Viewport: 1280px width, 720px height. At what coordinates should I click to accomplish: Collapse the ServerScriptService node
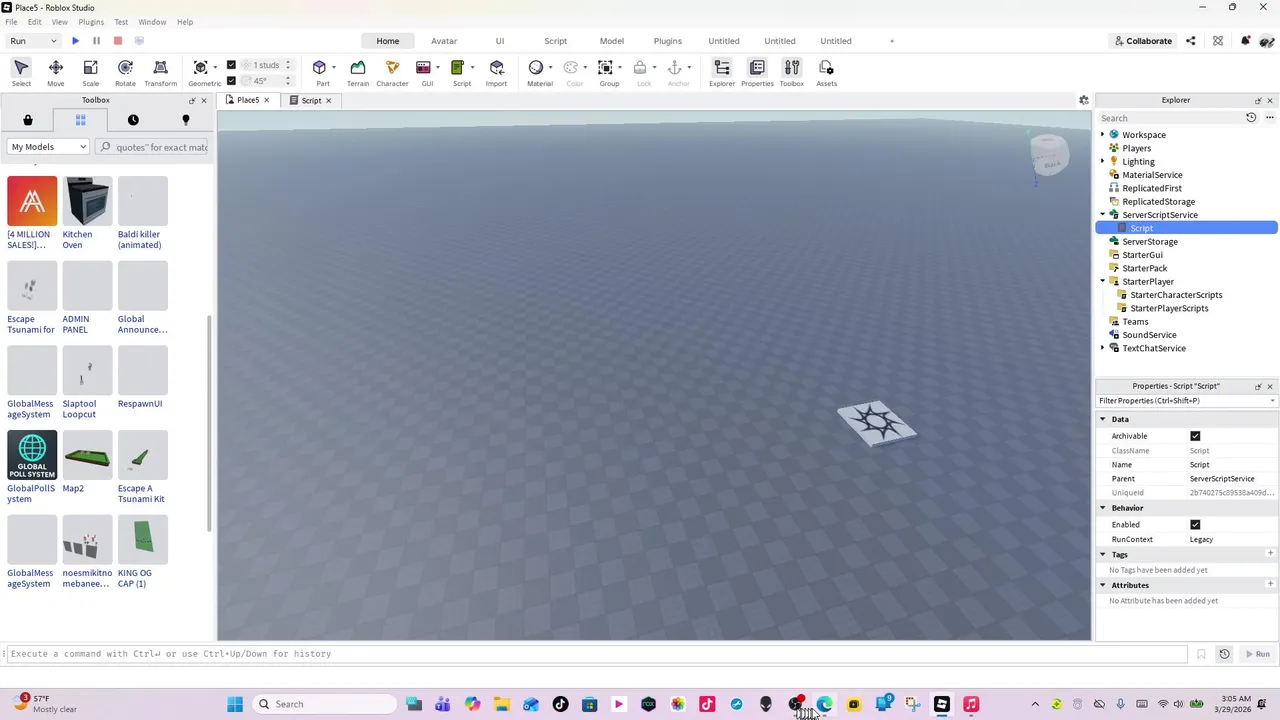point(1103,215)
